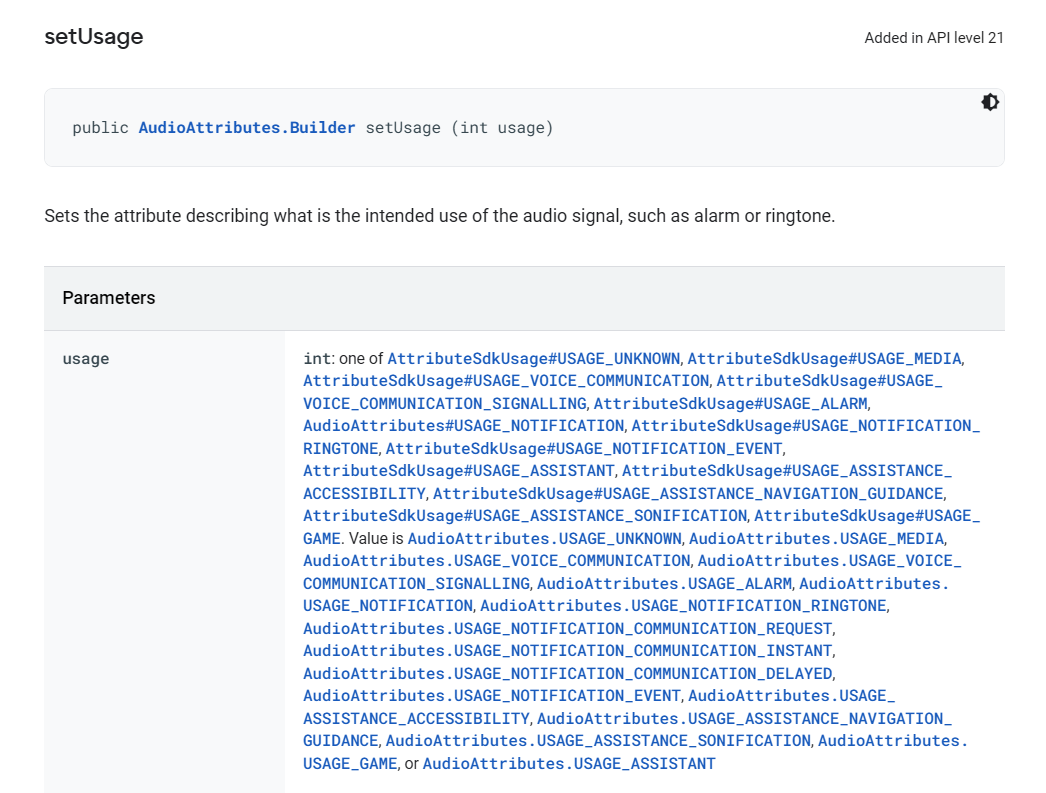1046x793 pixels.
Task: Open the AudioAttributes.USAGE_NOTIFICATION_COMMUNICATION_INSTANT link
Action: pyautogui.click(x=568, y=651)
